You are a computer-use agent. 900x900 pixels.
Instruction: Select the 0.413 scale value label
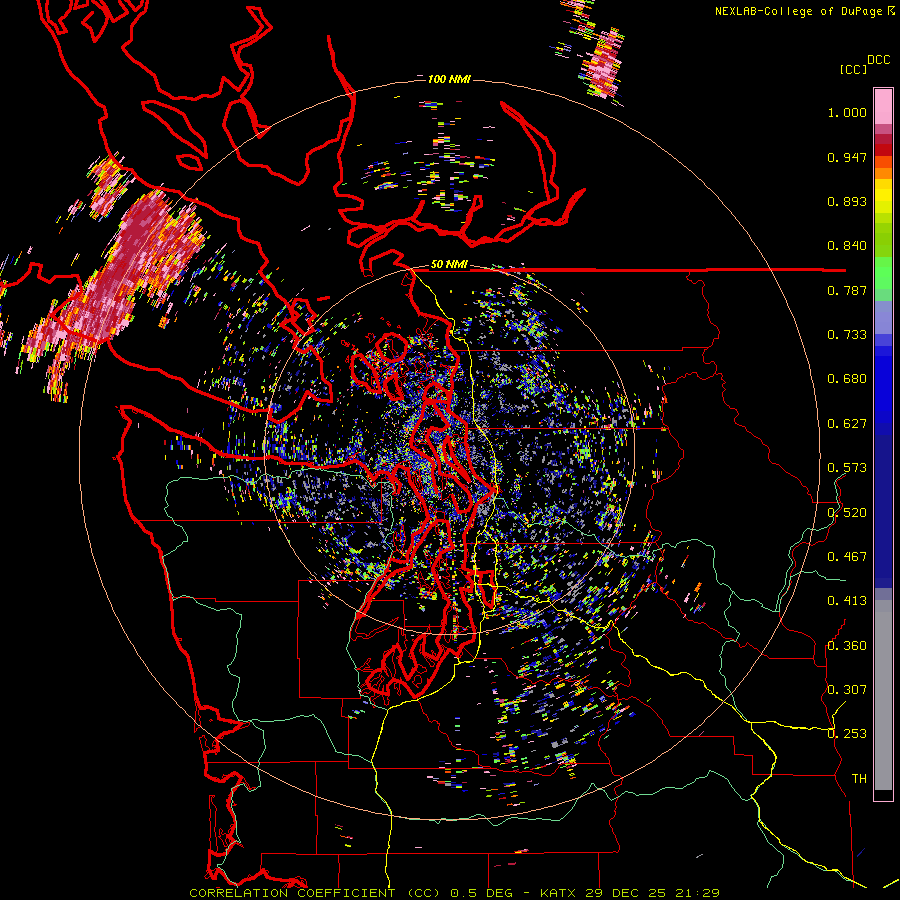tap(847, 601)
